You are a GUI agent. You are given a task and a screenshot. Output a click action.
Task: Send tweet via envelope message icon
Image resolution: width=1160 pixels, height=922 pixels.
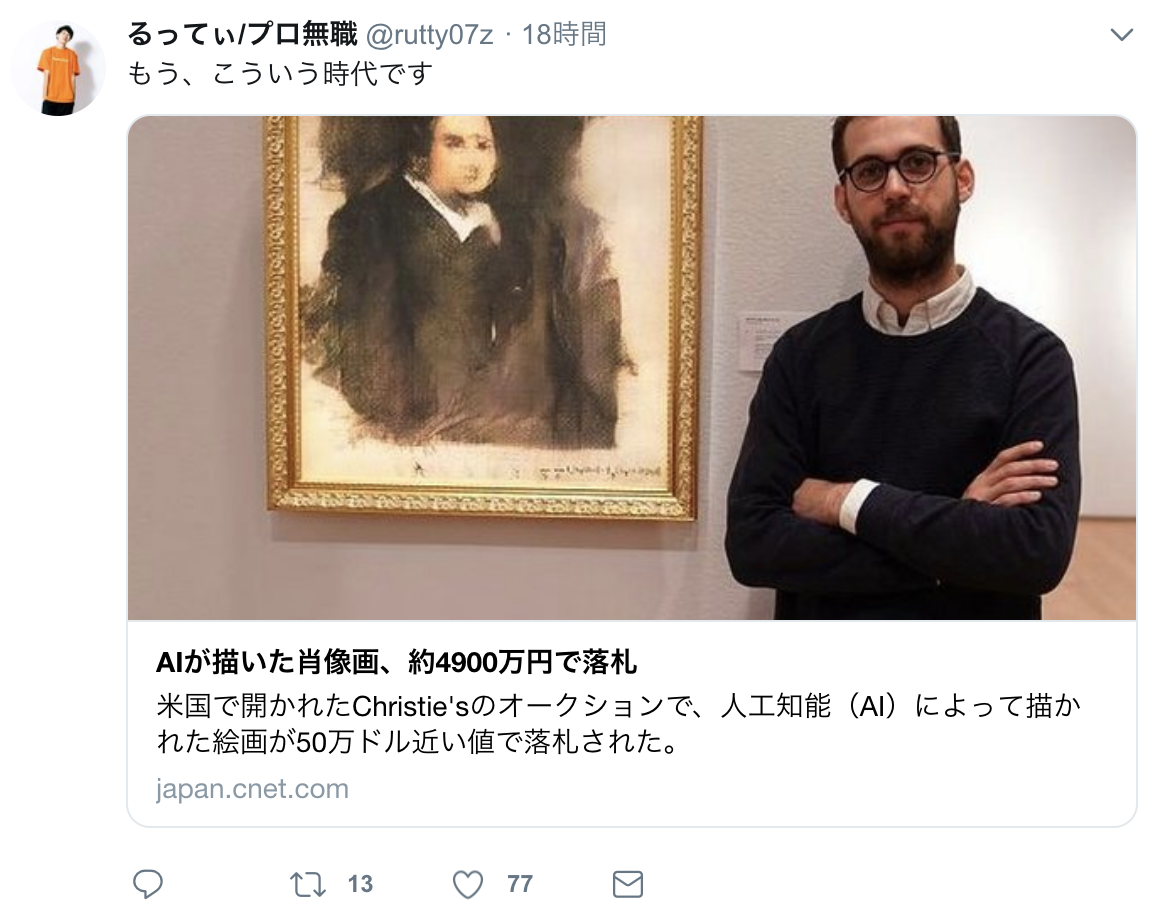click(x=628, y=884)
